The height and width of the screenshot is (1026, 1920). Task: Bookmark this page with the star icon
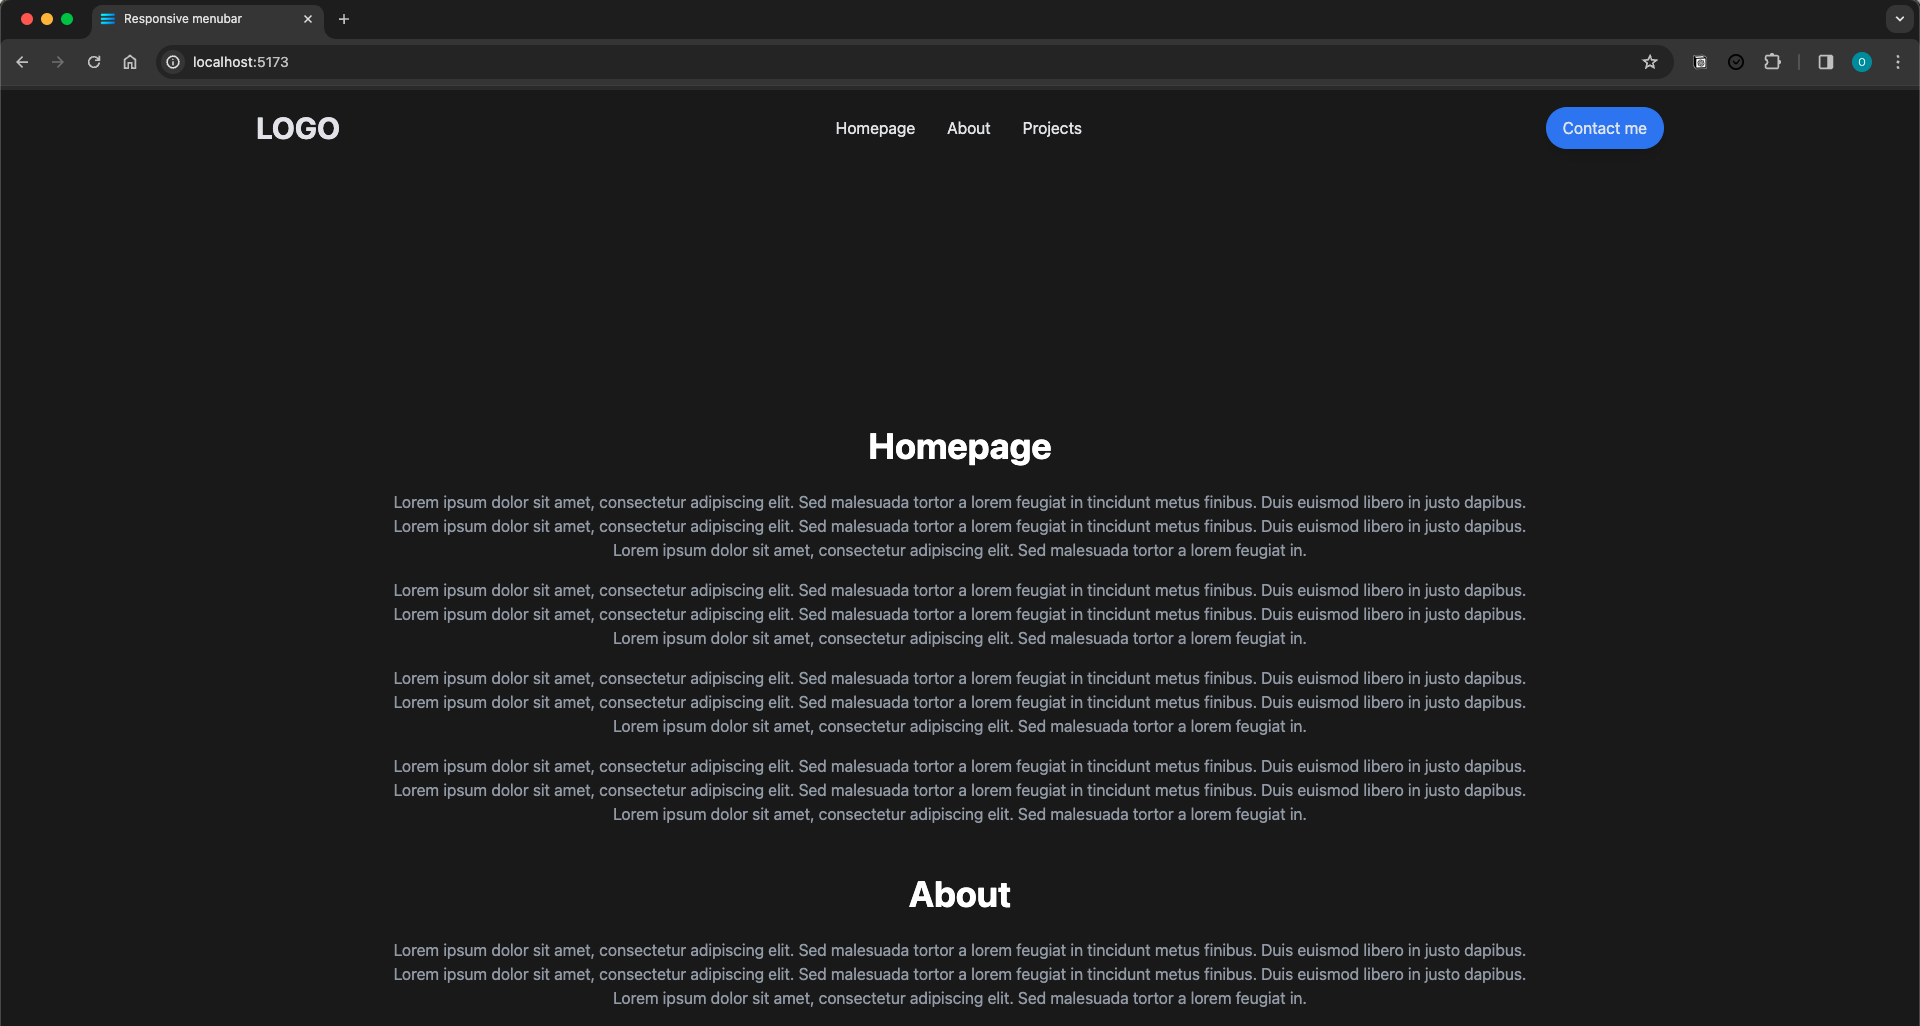click(1650, 62)
